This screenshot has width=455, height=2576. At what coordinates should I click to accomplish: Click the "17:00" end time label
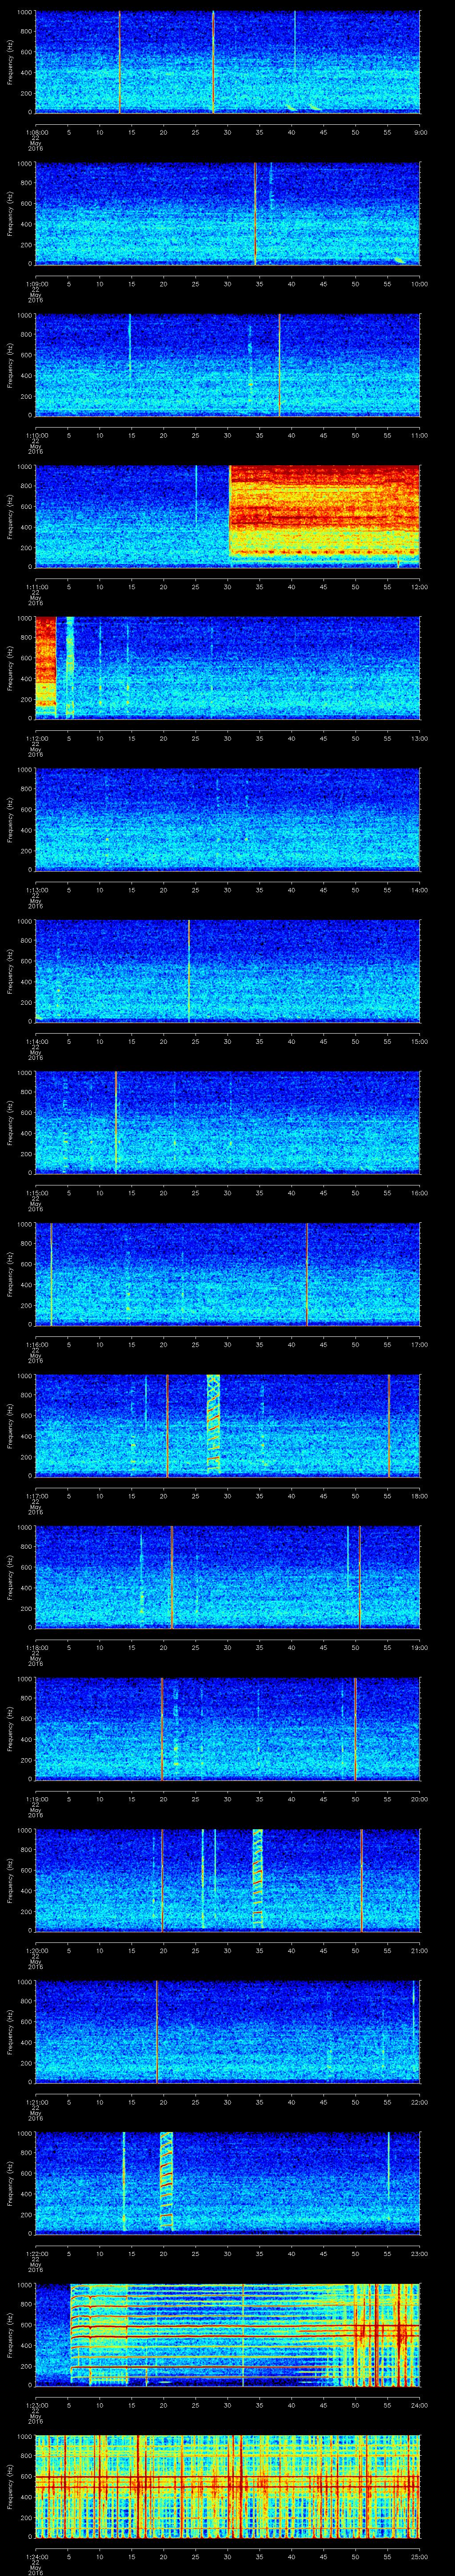tap(420, 1345)
